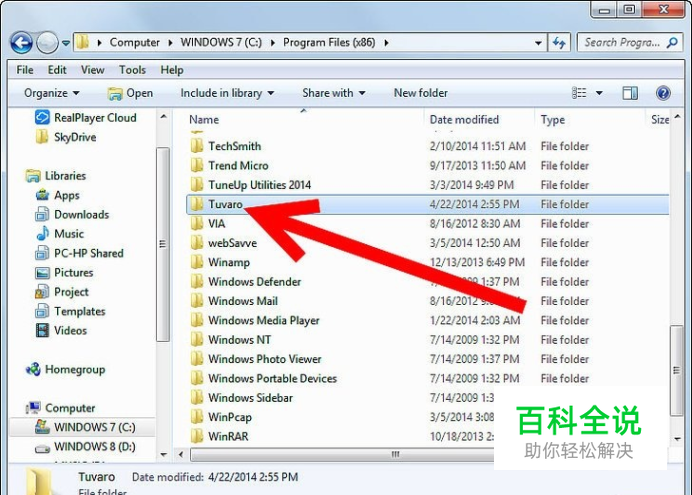Open the Templates library
The height and width of the screenshot is (495, 692).
(70, 311)
